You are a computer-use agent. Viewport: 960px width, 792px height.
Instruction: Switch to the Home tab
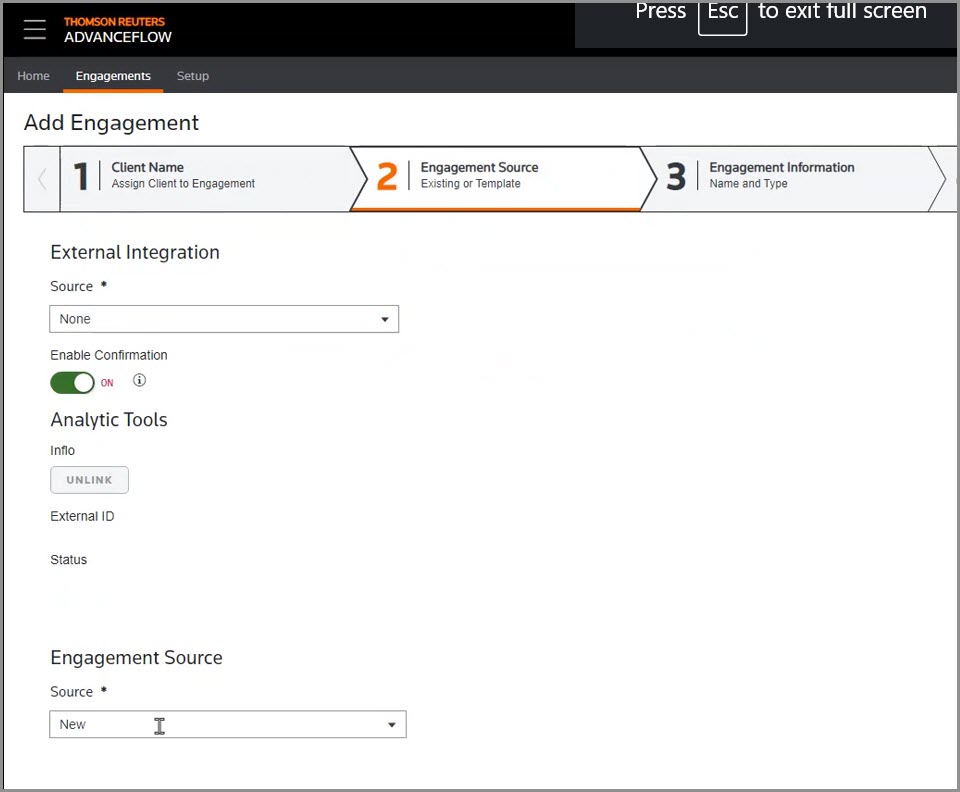33,75
